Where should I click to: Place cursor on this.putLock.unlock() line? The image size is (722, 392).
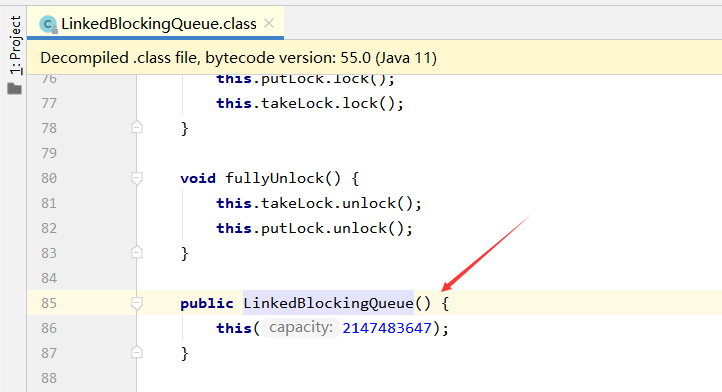314,228
